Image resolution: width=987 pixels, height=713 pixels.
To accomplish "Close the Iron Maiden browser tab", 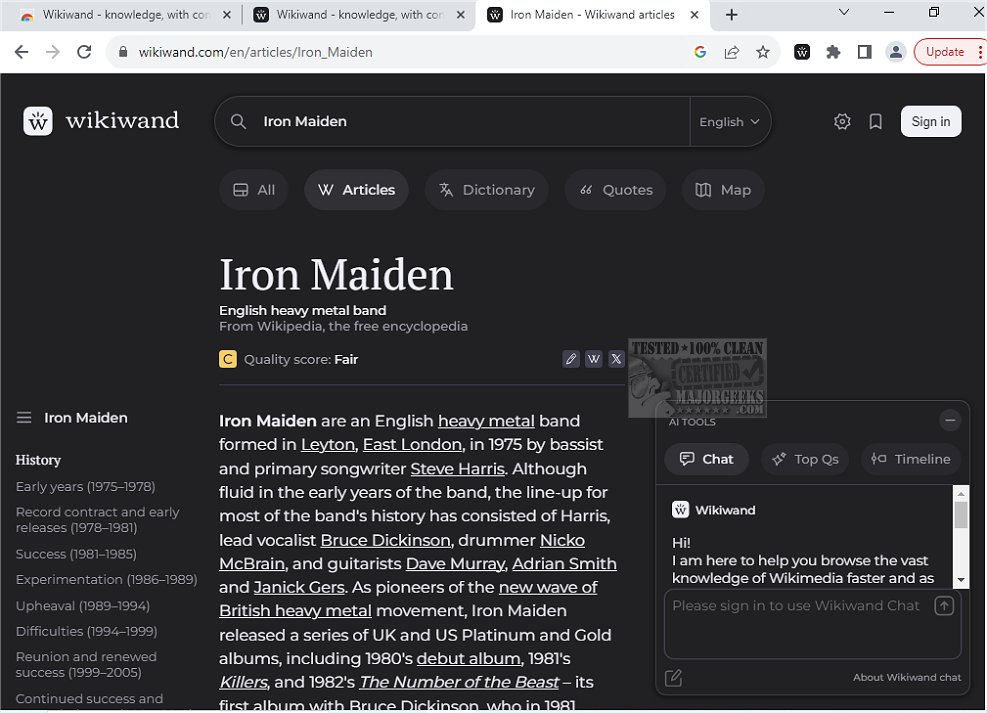I will click(694, 14).
